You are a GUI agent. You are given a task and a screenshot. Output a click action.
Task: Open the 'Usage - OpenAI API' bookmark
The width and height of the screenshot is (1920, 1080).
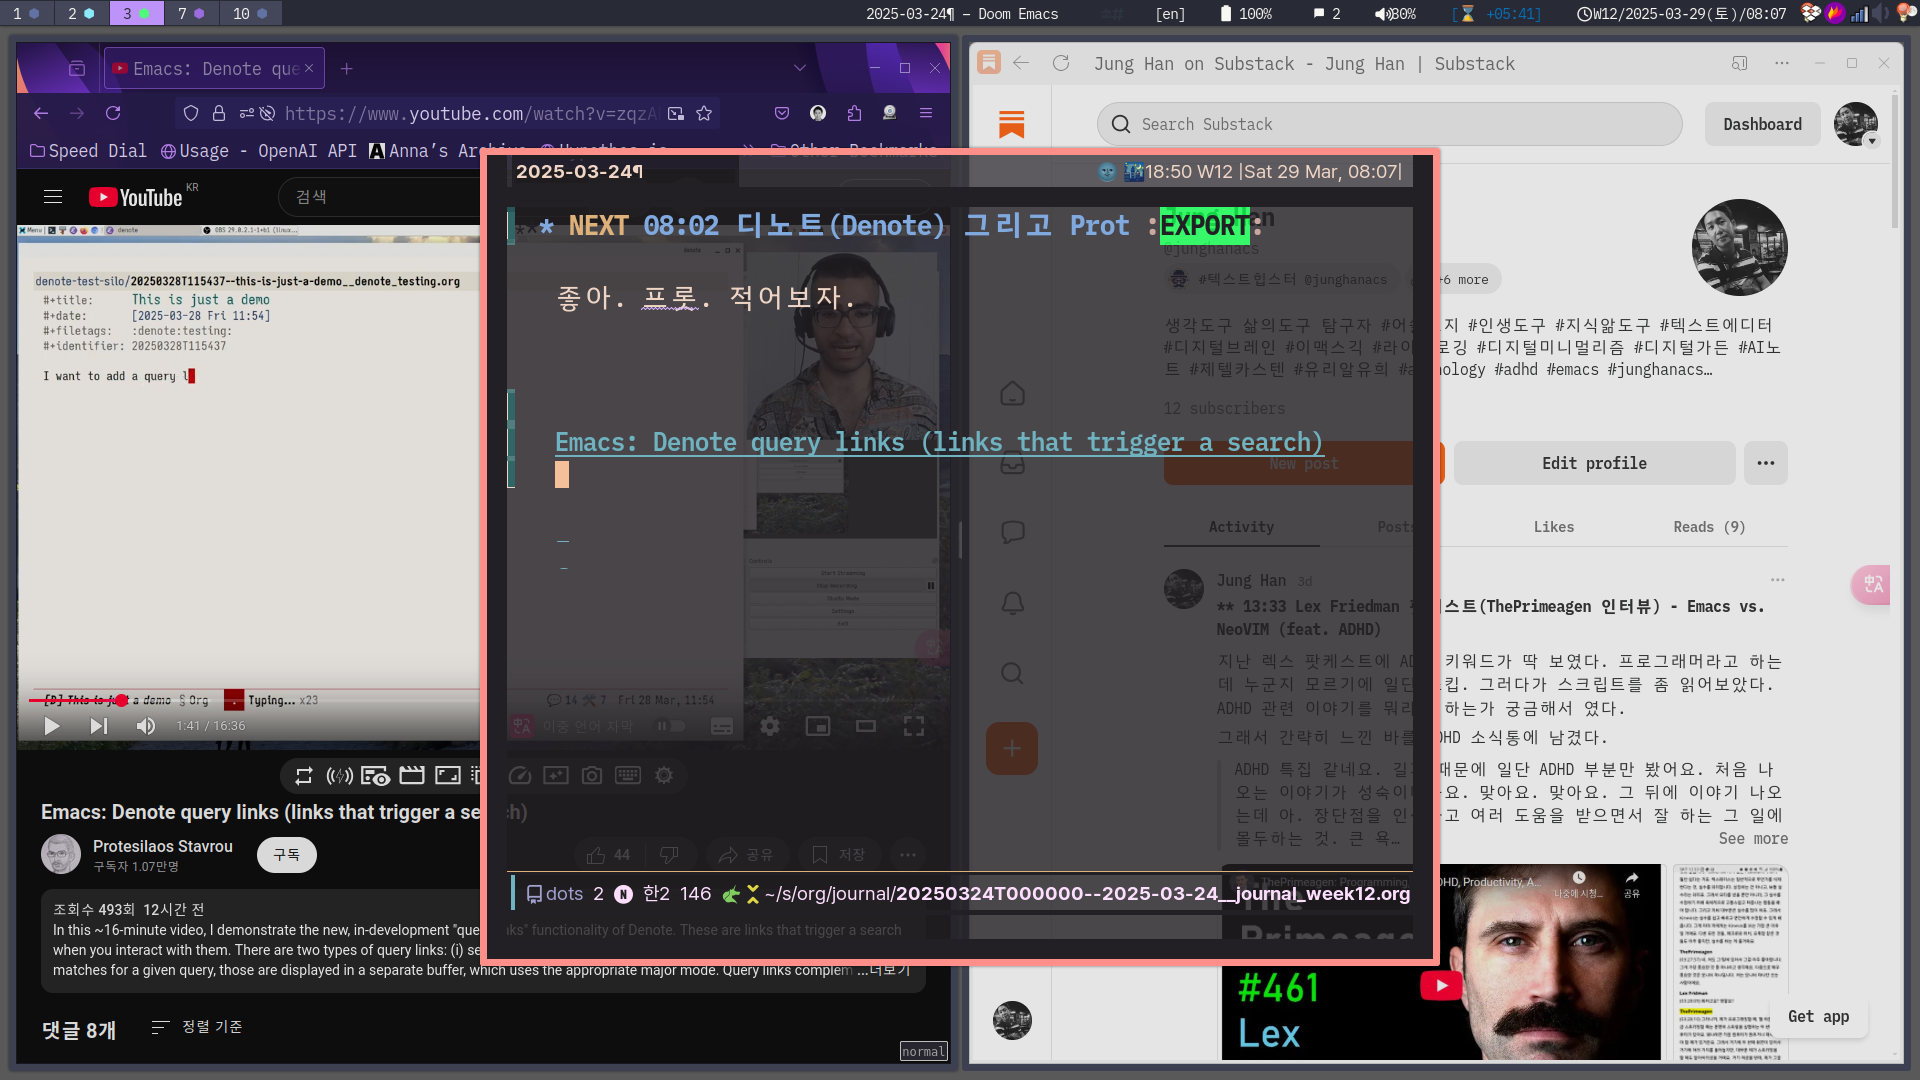258,151
